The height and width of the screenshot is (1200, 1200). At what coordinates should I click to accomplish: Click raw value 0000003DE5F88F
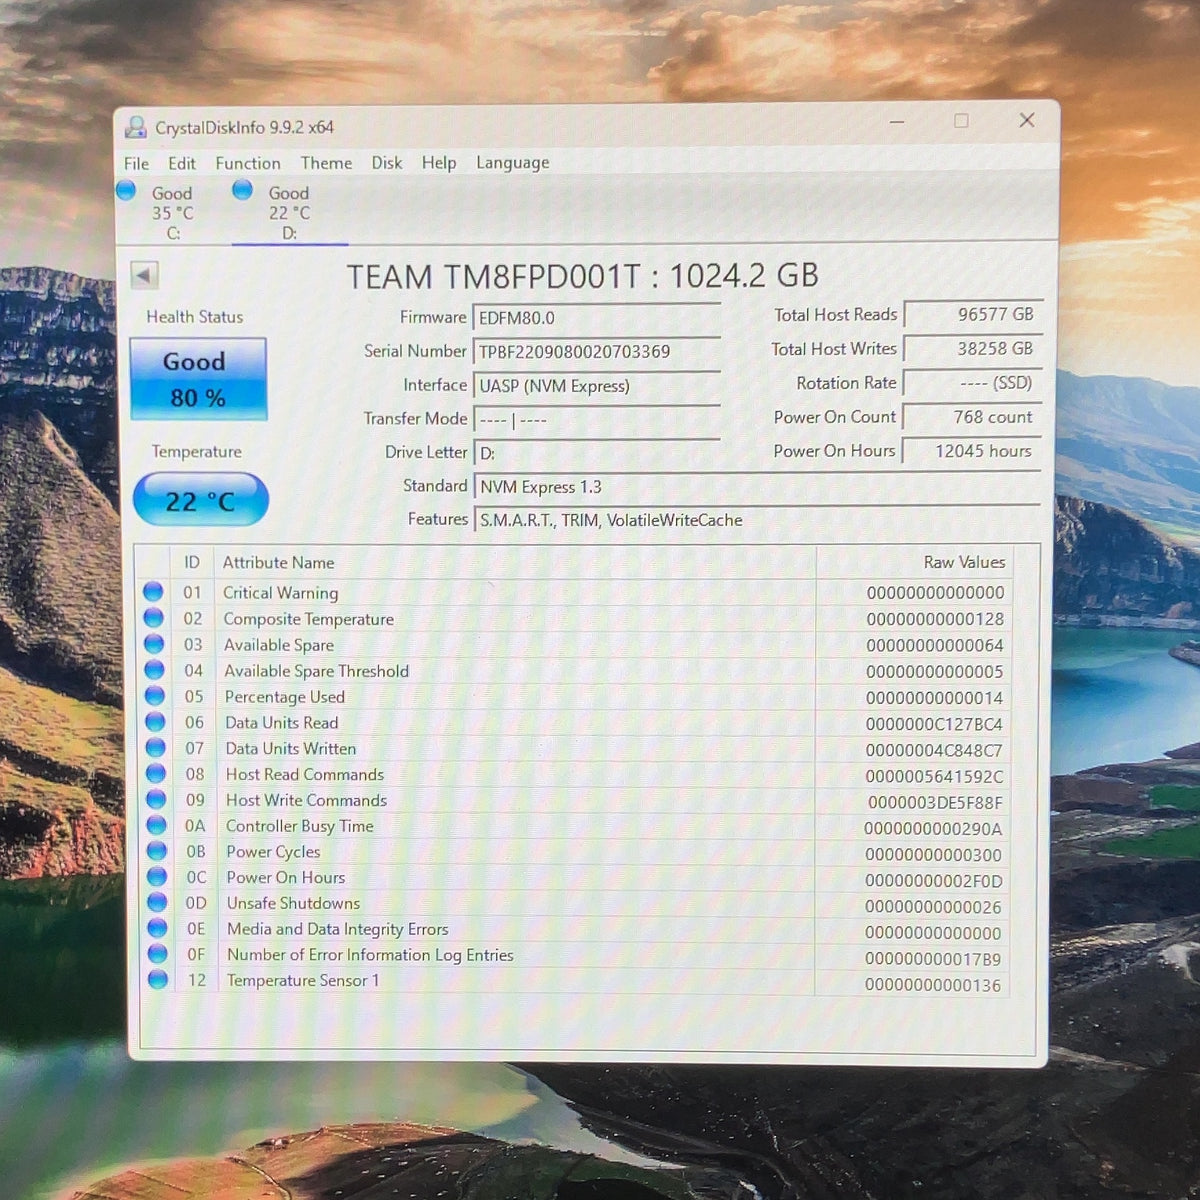934,802
